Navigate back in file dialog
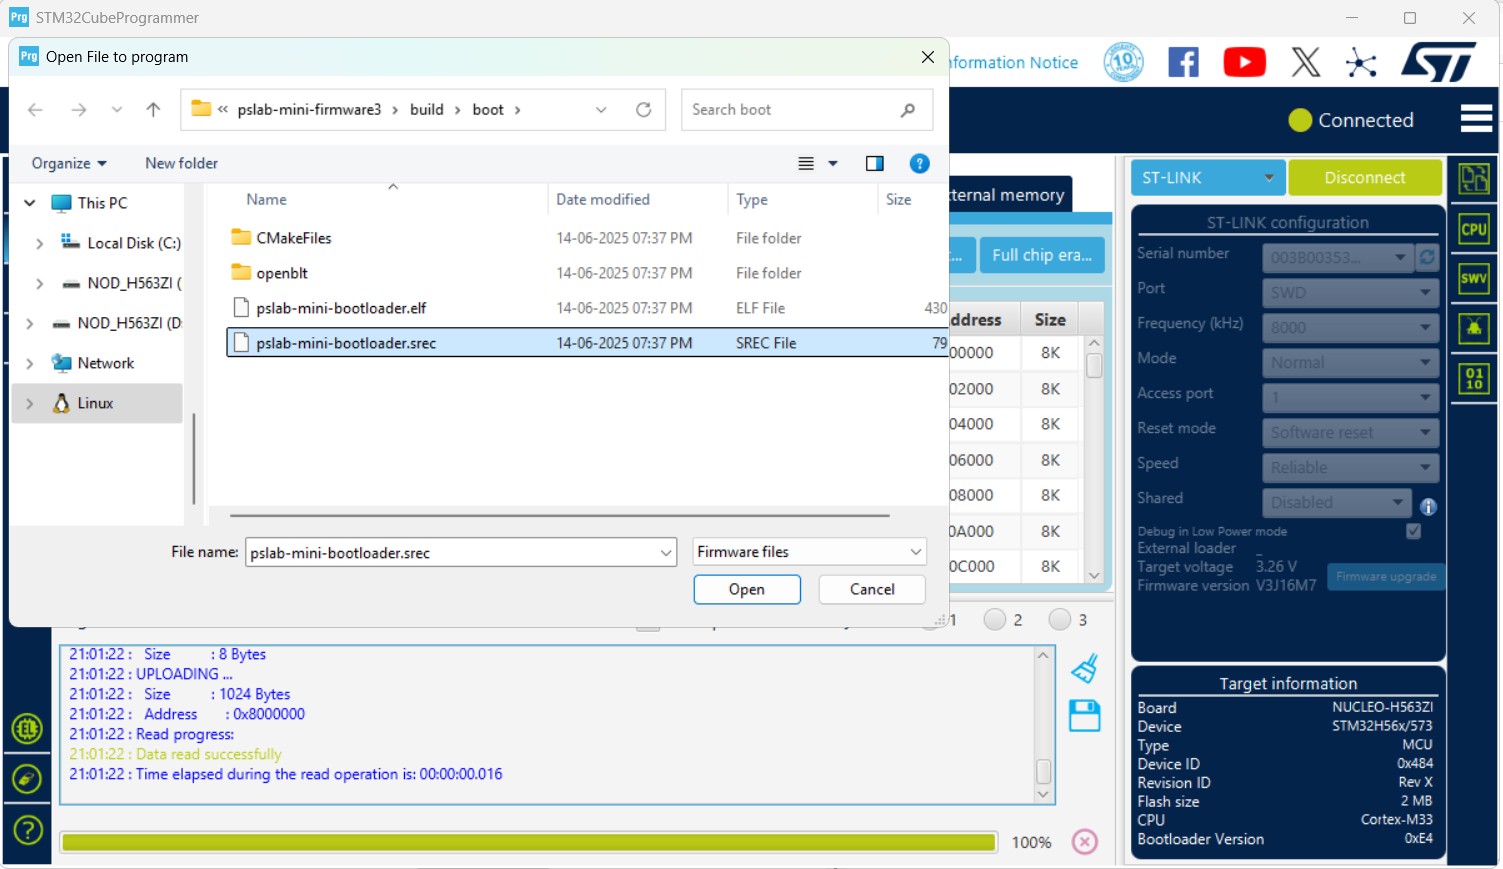 click(x=35, y=109)
